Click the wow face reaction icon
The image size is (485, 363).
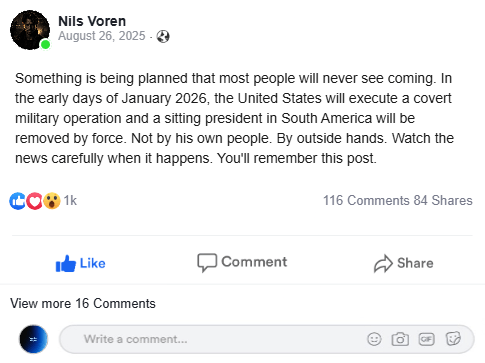coord(52,201)
